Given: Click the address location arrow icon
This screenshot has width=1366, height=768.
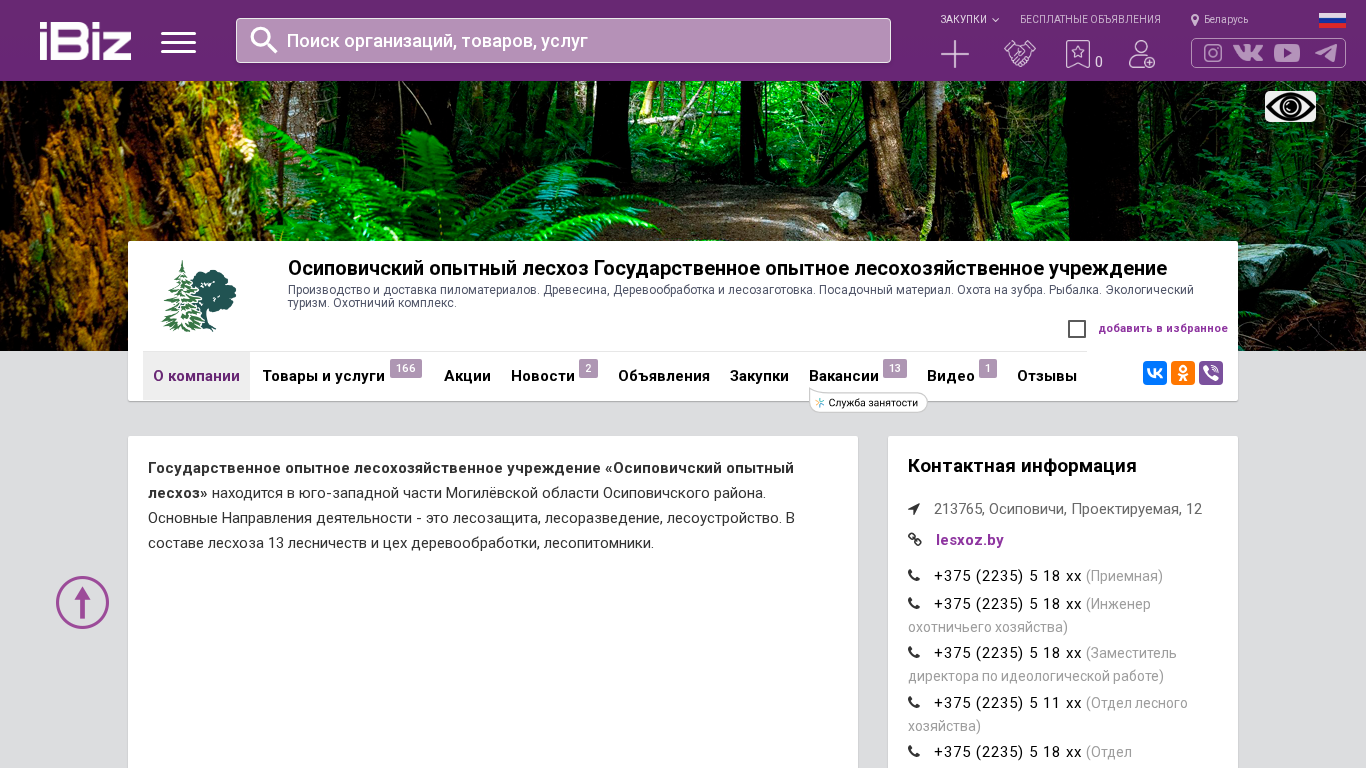Looking at the screenshot, I should click(914, 509).
